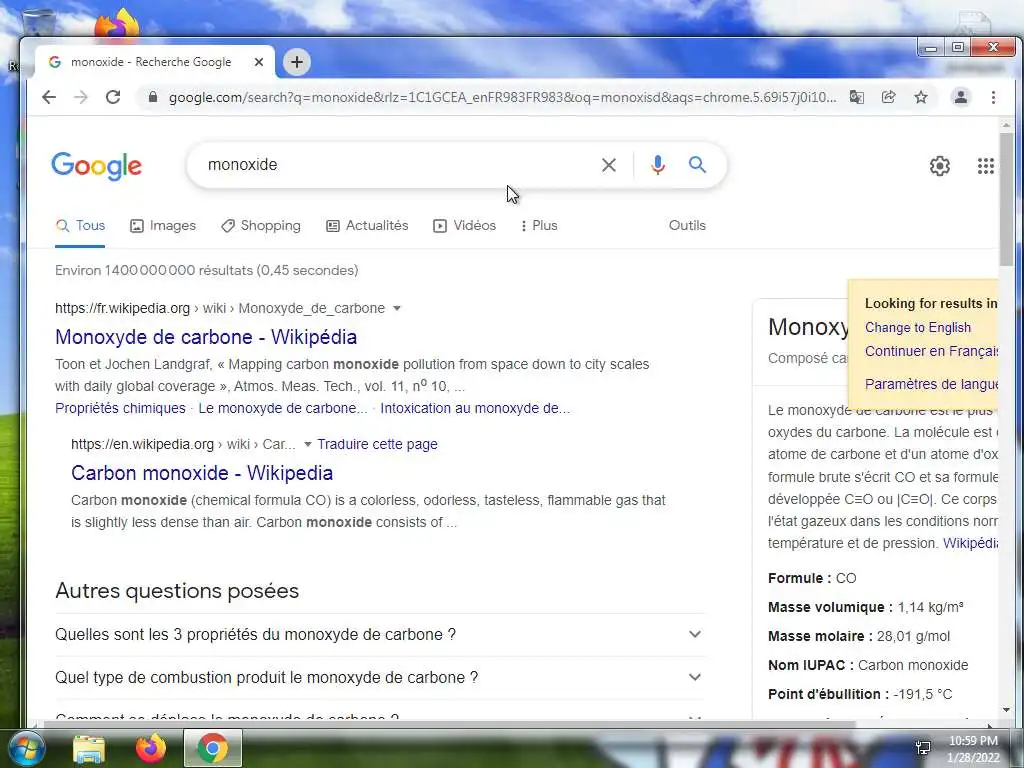This screenshot has width=1024, height=768.
Task: Click the address bar URL
Action: [502, 97]
